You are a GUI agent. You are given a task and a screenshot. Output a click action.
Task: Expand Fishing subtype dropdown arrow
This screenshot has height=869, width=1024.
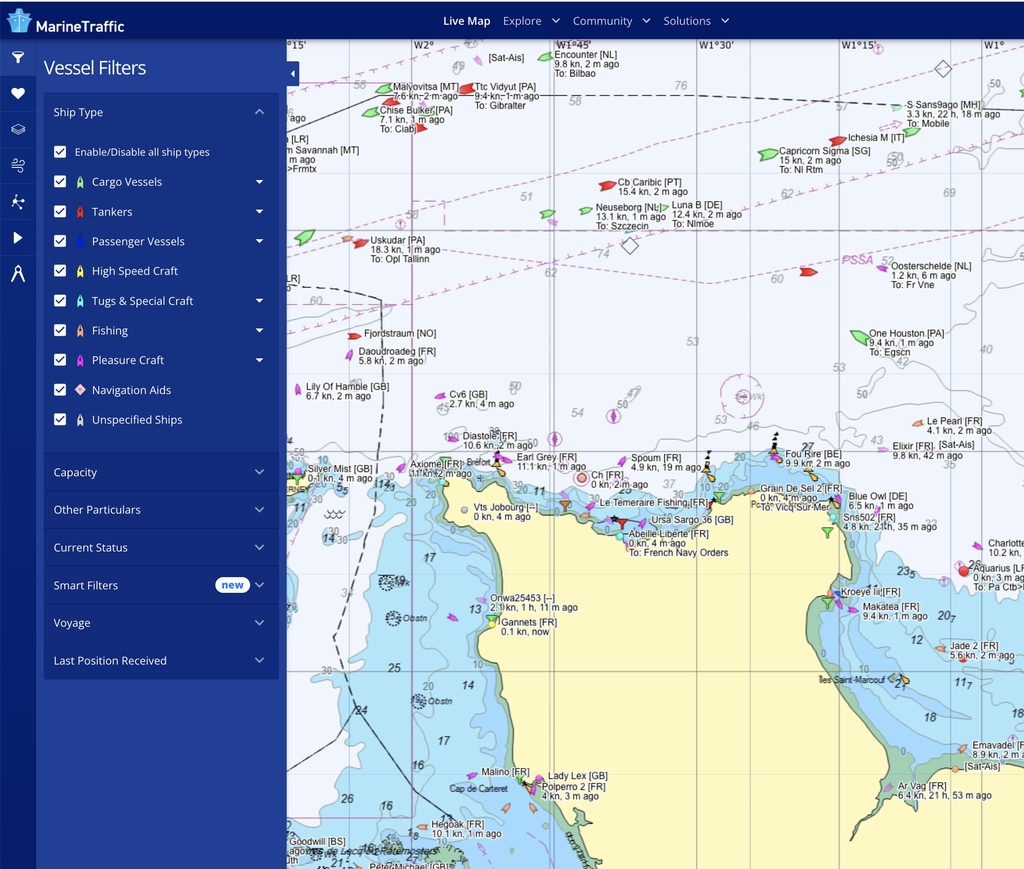coord(259,330)
